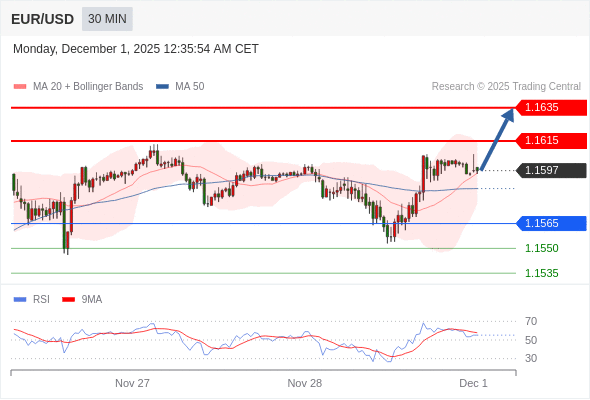Image resolution: width=590 pixels, height=400 pixels.
Task: Select the 9MA legend label
Action: 92,300
